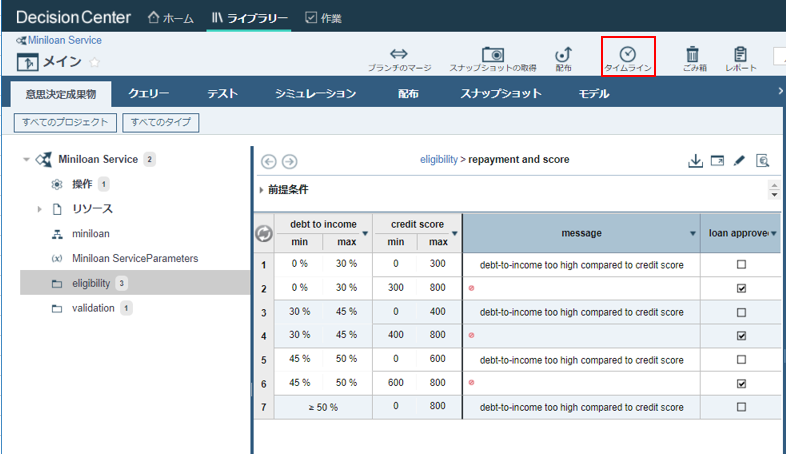Open the Miniloan Service breadcrumb link
The image size is (786, 454).
click(x=65, y=40)
